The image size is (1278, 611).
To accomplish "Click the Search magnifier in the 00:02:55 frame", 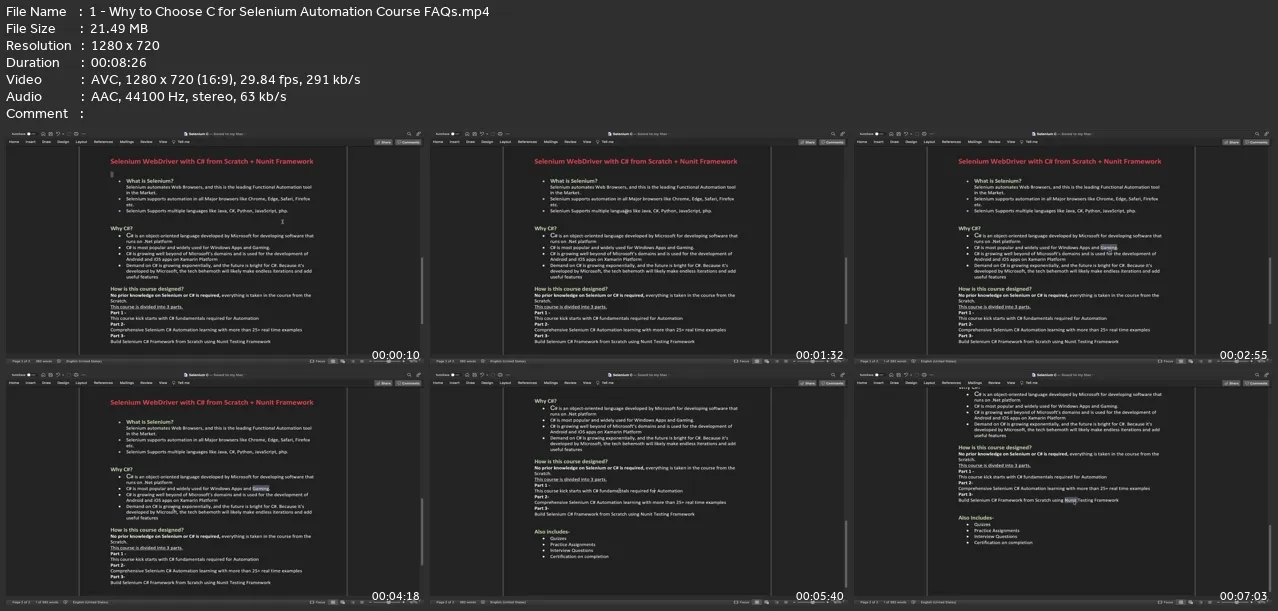I will coord(1257,134).
